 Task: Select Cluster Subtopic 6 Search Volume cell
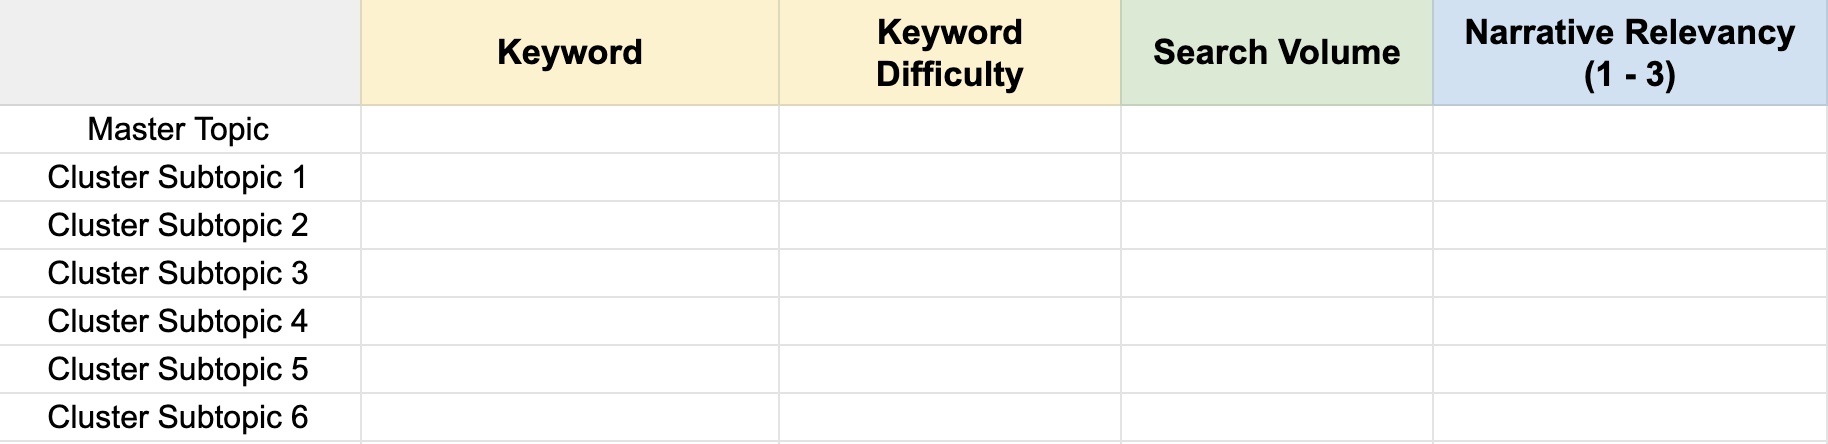tap(1277, 417)
